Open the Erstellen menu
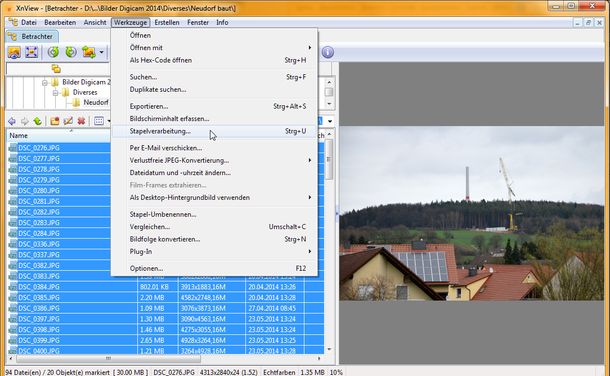Viewport: 610px width, 376px height. point(167,22)
